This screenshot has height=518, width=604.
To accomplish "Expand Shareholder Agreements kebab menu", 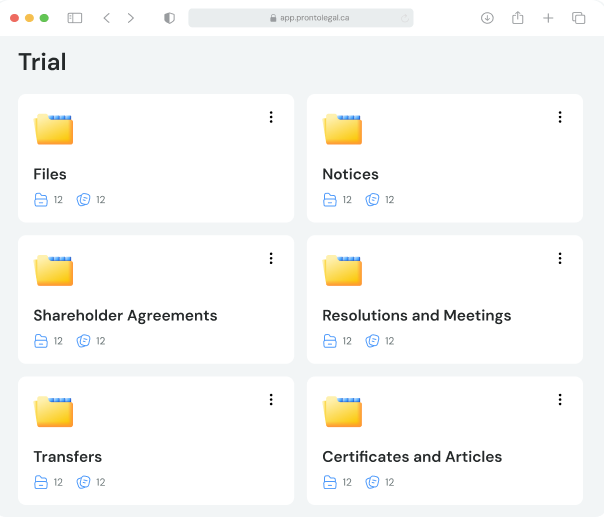I will pyautogui.click(x=271, y=258).
